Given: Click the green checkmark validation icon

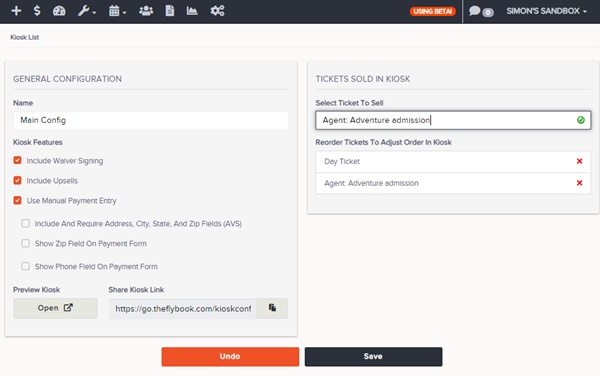Looking at the screenshot, I should pos(580,120).
